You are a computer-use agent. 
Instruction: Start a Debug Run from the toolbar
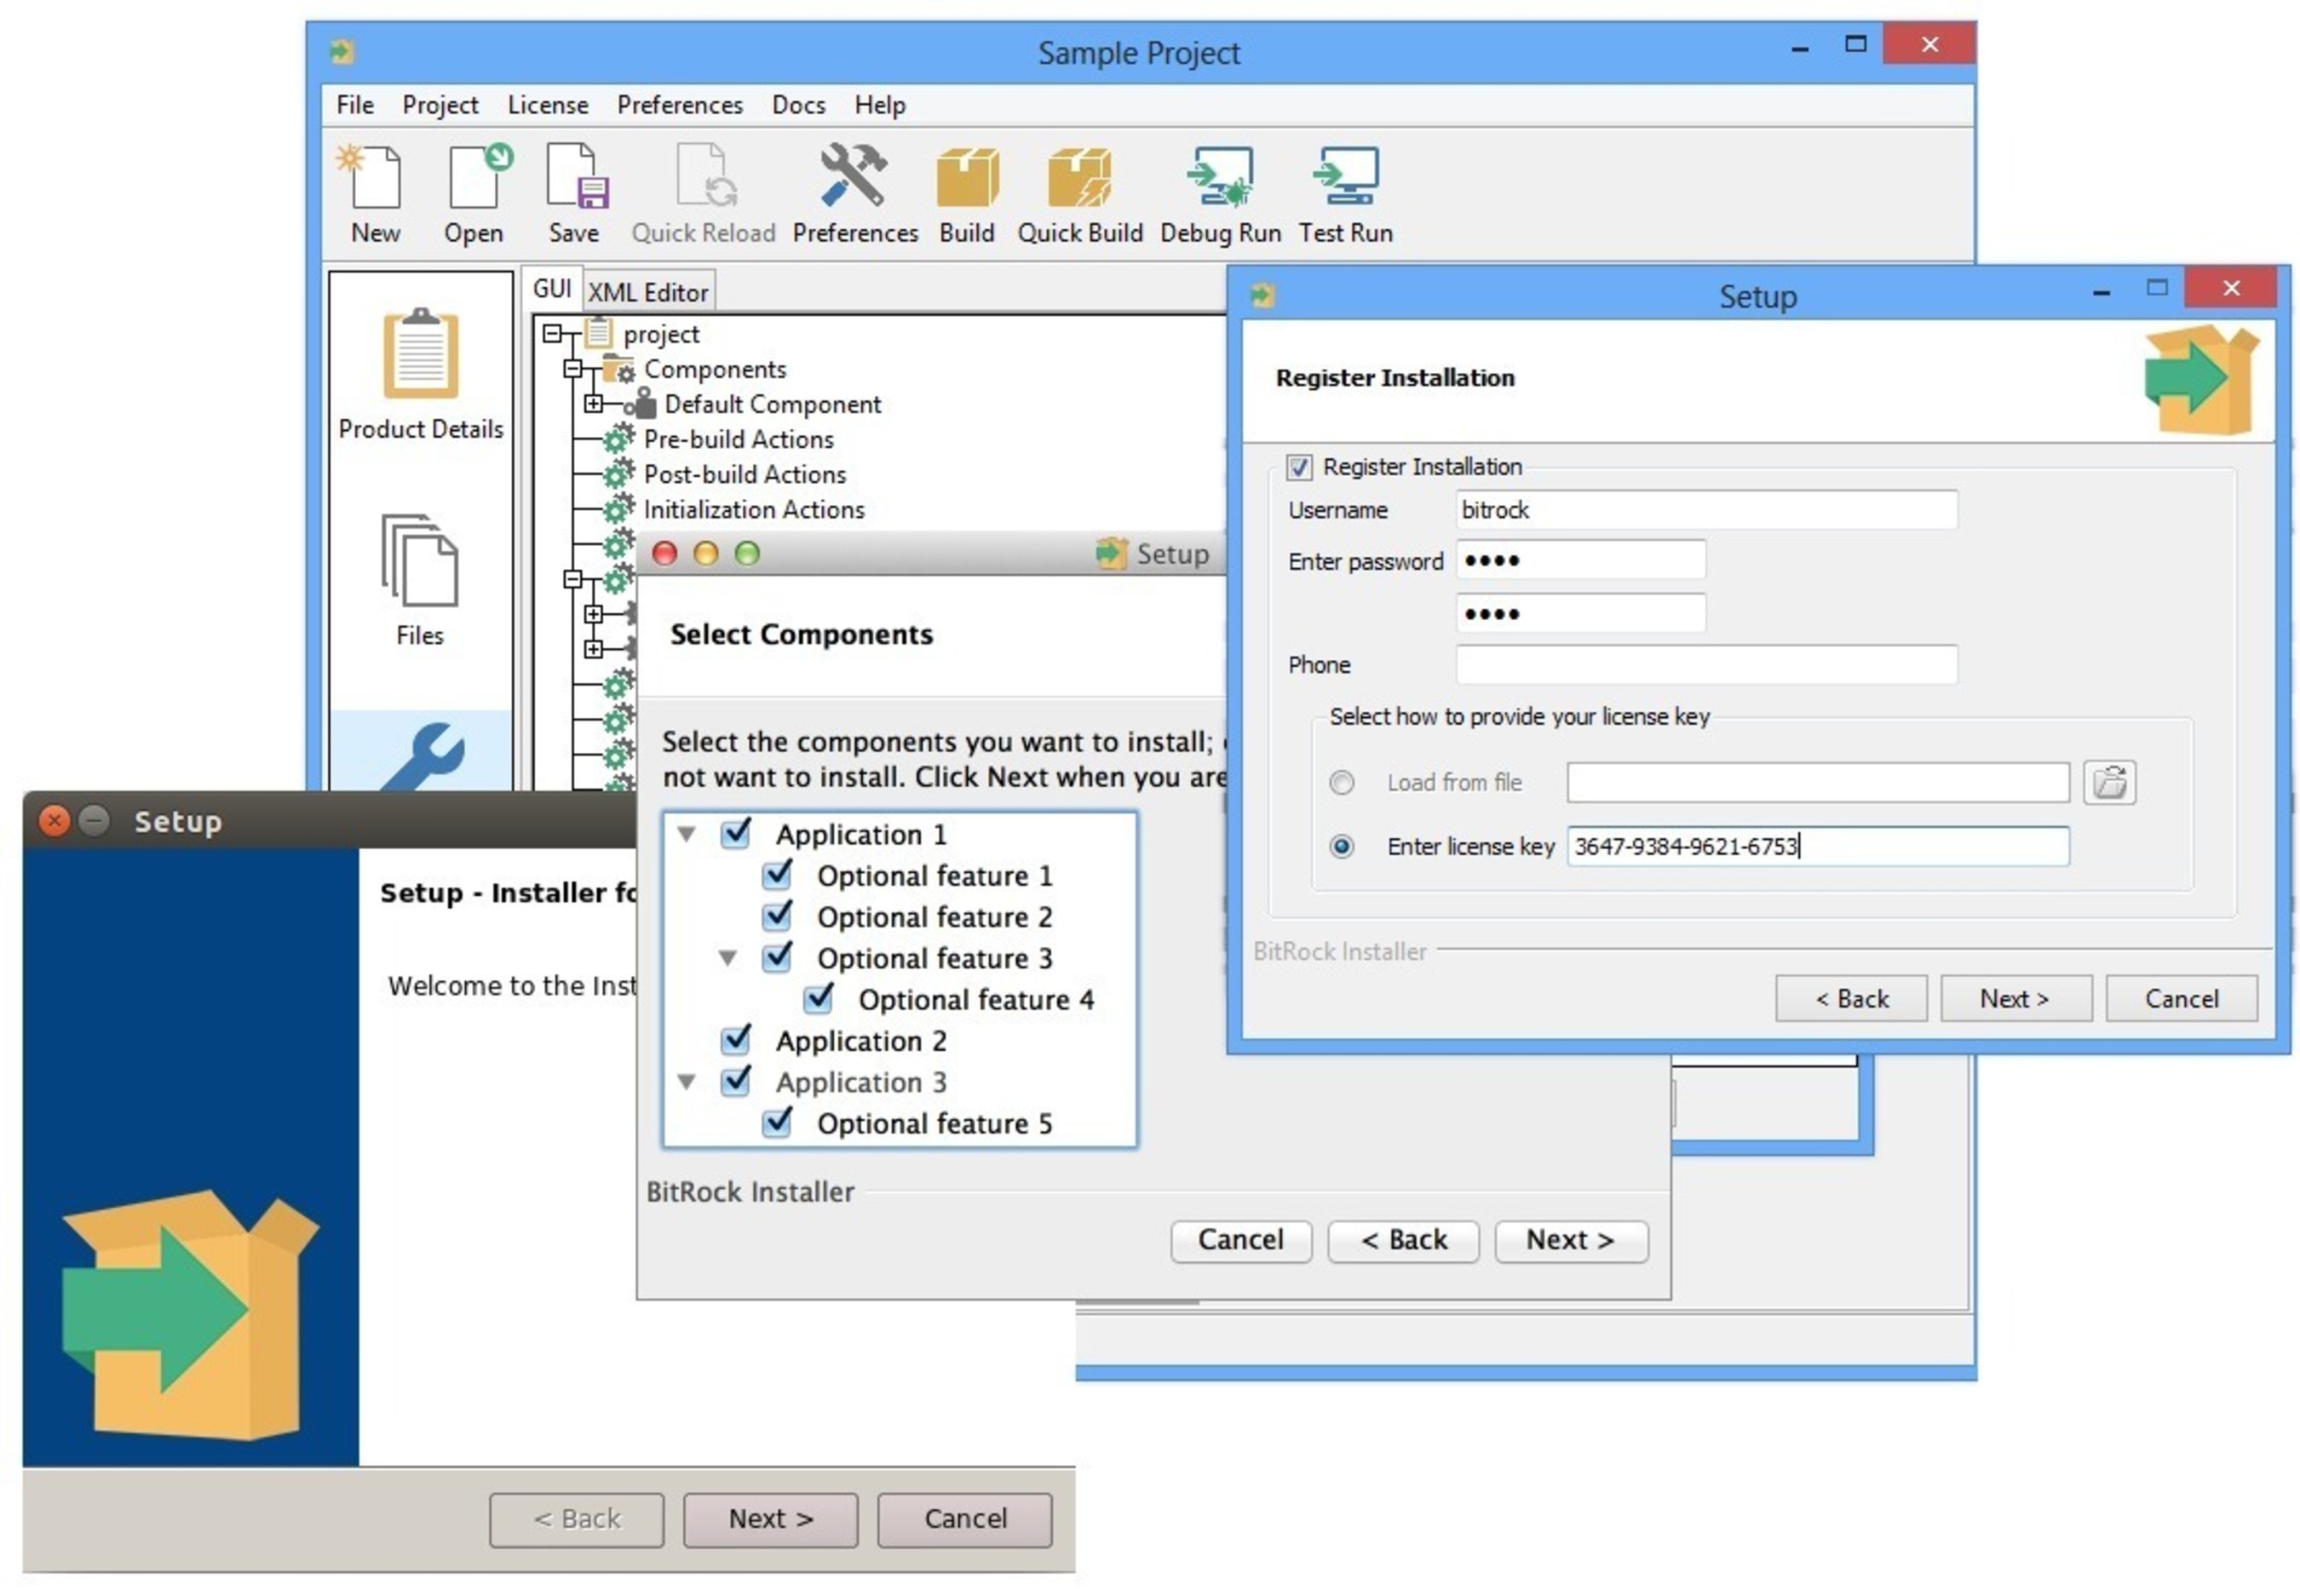pyautogui.click(x=1220, y=176)
